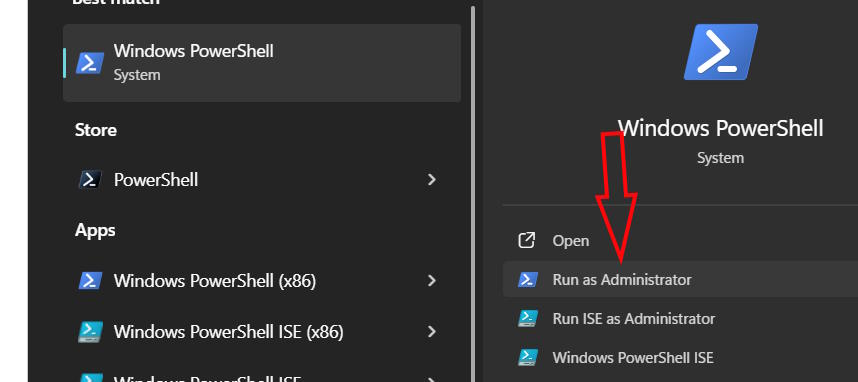
Task: Click the Windows PowerShell ISE (x86) icon
Action: [90, 332]
